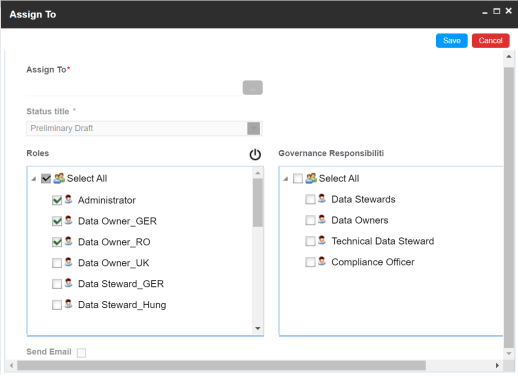This screenshot has width=518, height=375.
Task: Maximize the Assign To dialog
Action: point(497,11)
